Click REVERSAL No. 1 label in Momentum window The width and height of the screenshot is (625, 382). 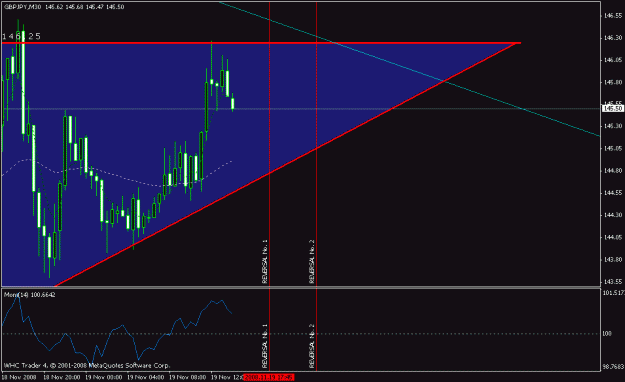pyautogui.click(x=265, y=346)
